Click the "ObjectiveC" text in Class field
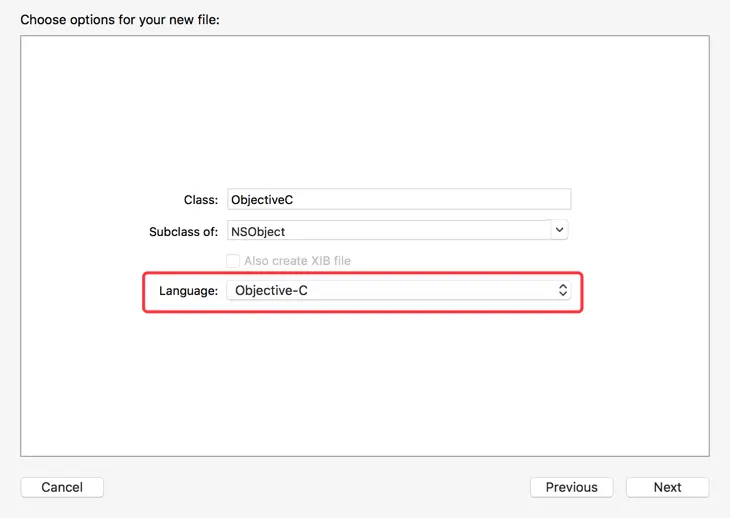 [264, 200]
